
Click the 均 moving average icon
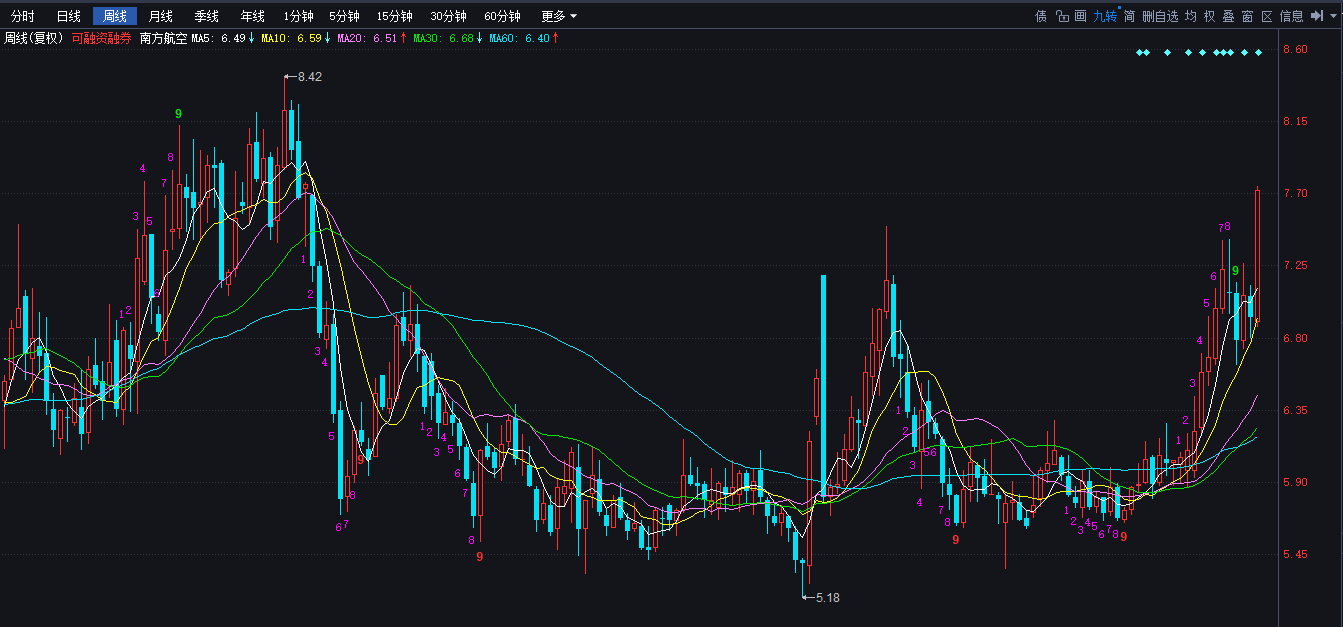[x=1190, y=16]
